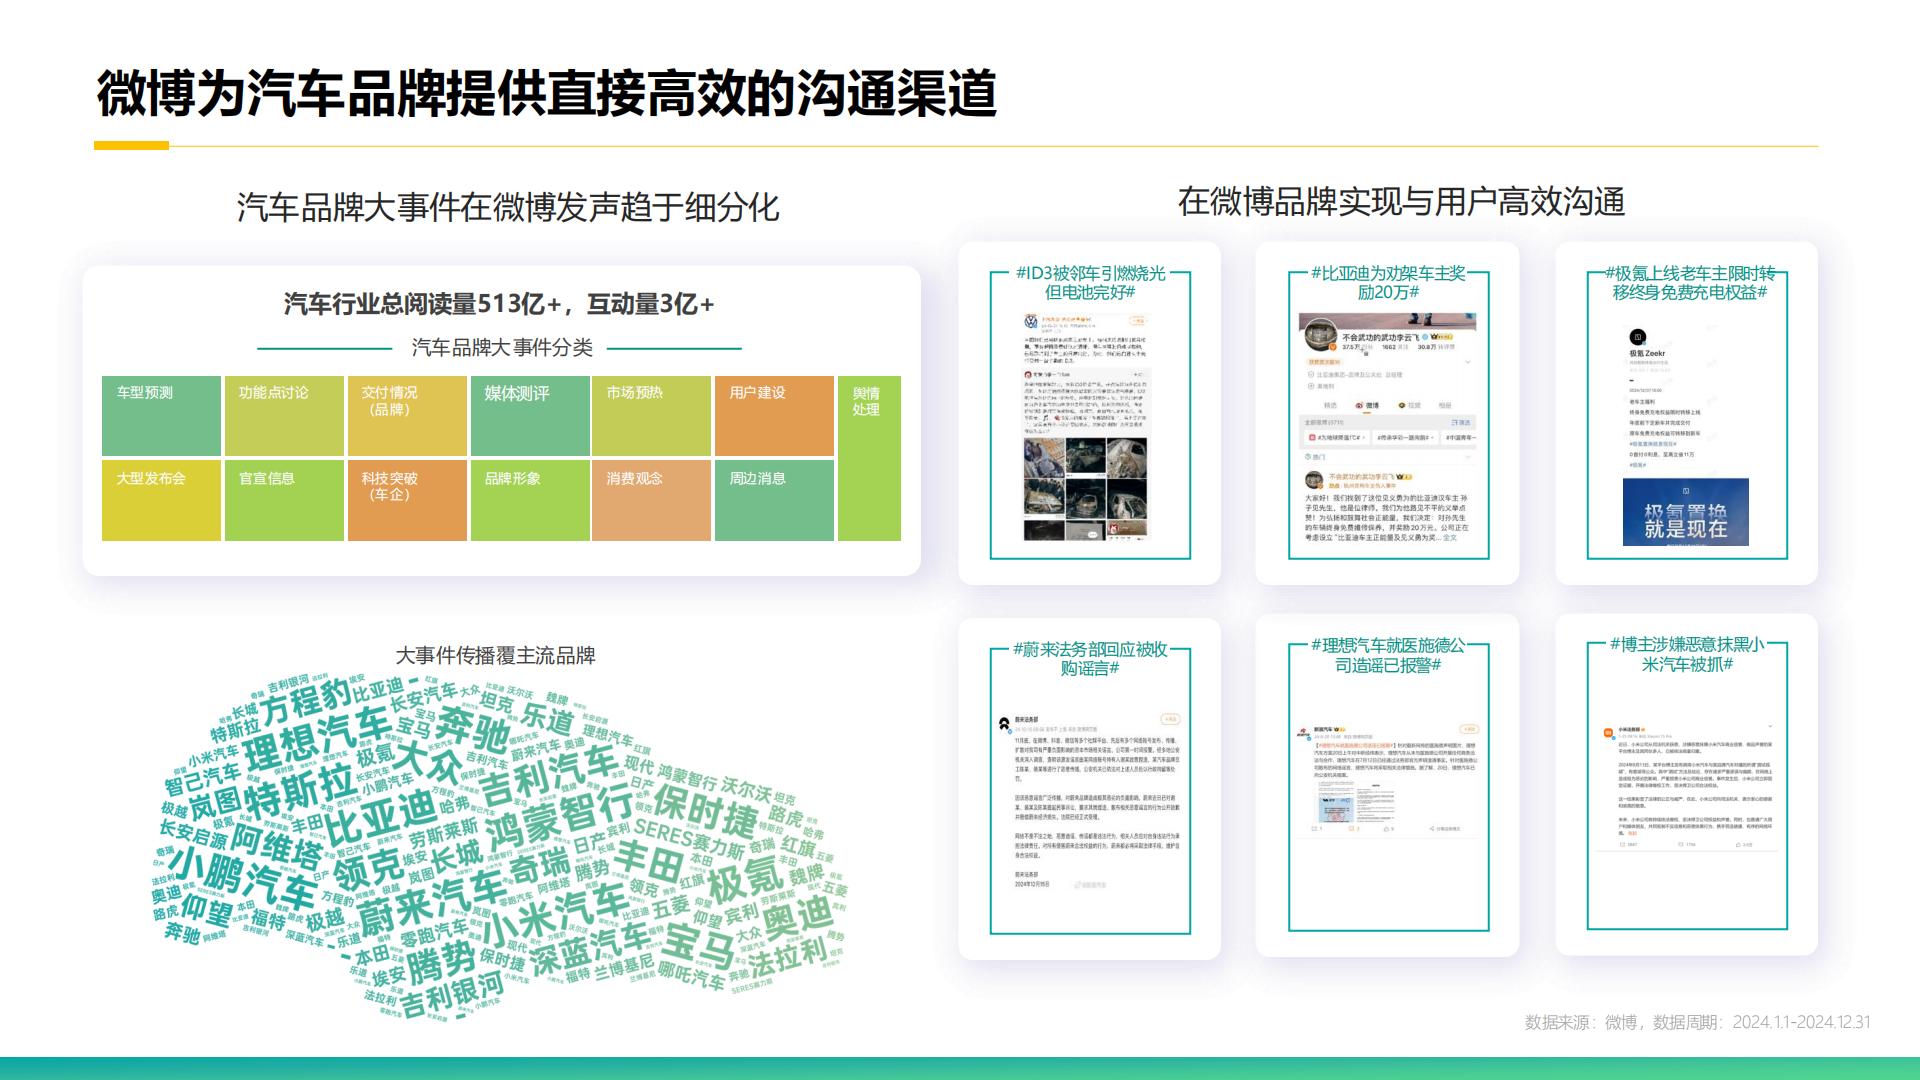Click the verified badge beside 不会武功的武功李云飞
1920x1080 pixels.
tap(1425, 336)
